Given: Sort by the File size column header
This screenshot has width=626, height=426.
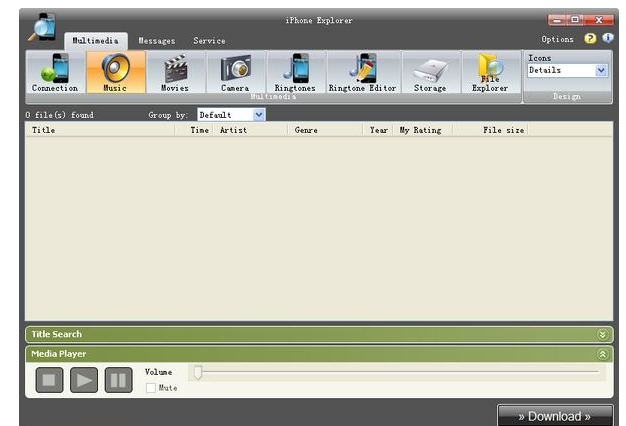Looking at the screenshot, I should 491,130.
